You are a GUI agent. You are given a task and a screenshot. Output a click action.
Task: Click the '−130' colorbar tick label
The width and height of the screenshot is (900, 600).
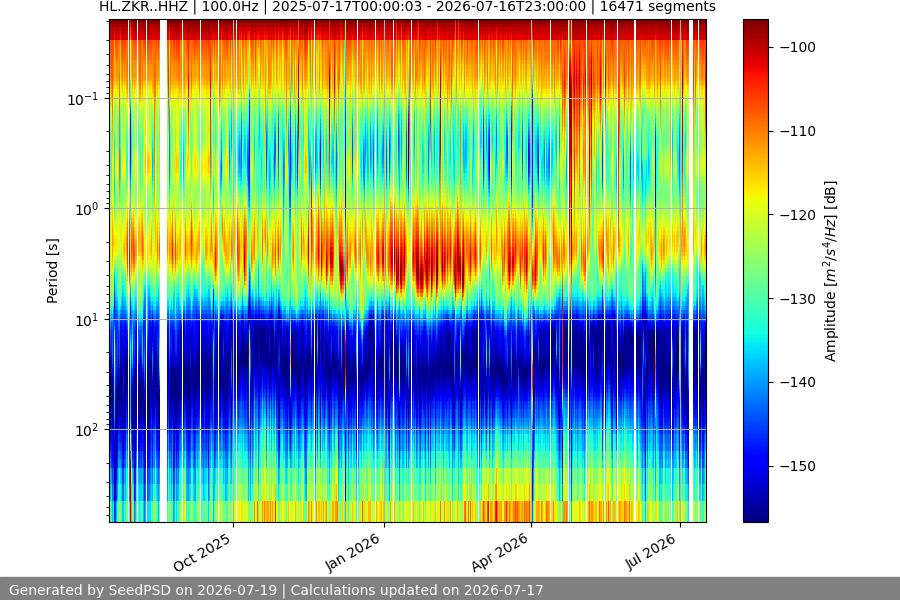pyautogui.click(x=798, y=299)
